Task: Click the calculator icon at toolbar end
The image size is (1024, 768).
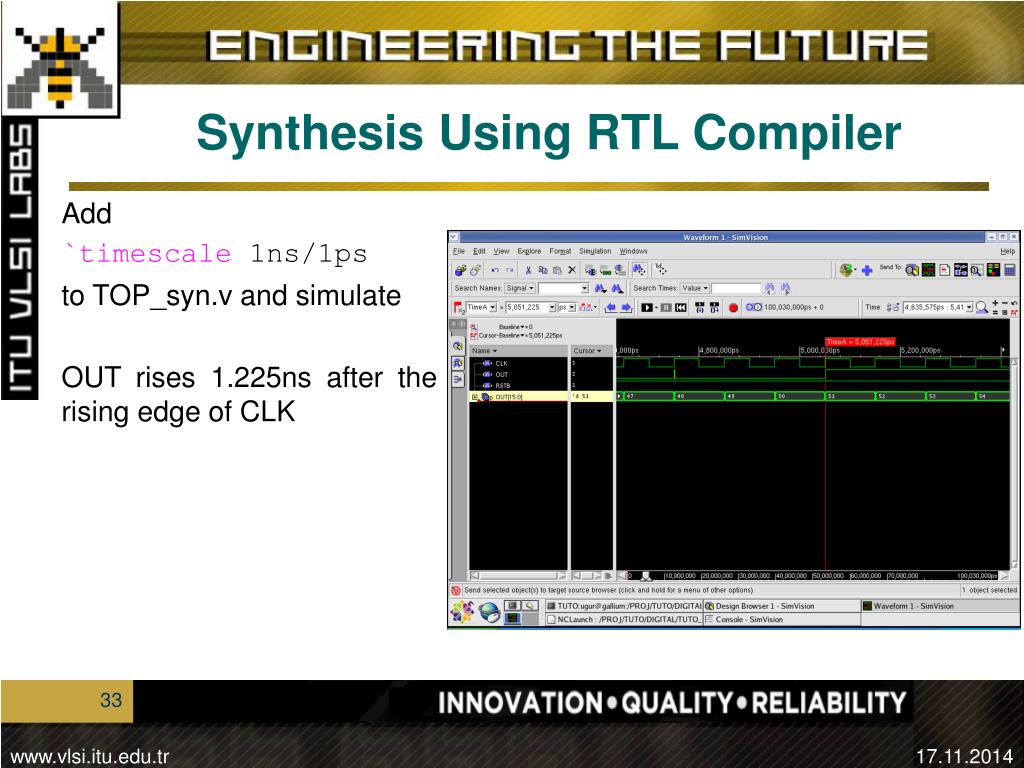Action: click(x=1010, y=270)
